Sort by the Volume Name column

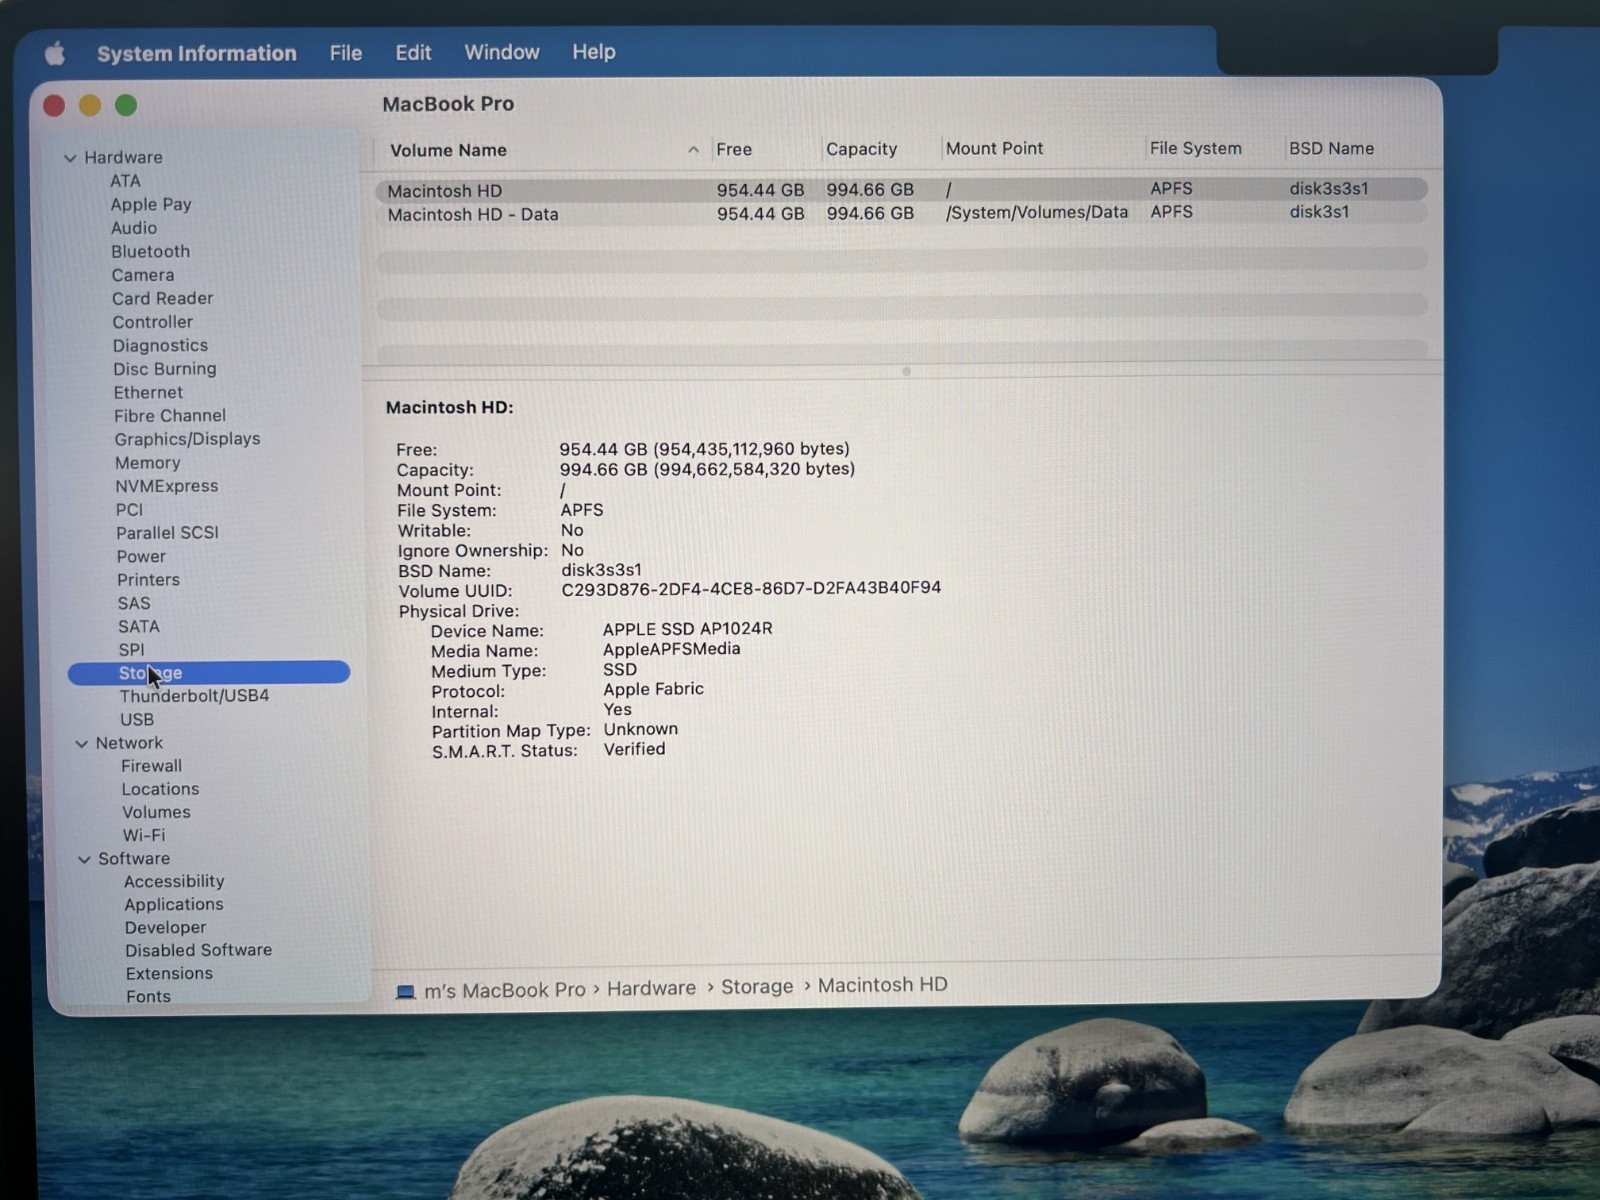448,151
